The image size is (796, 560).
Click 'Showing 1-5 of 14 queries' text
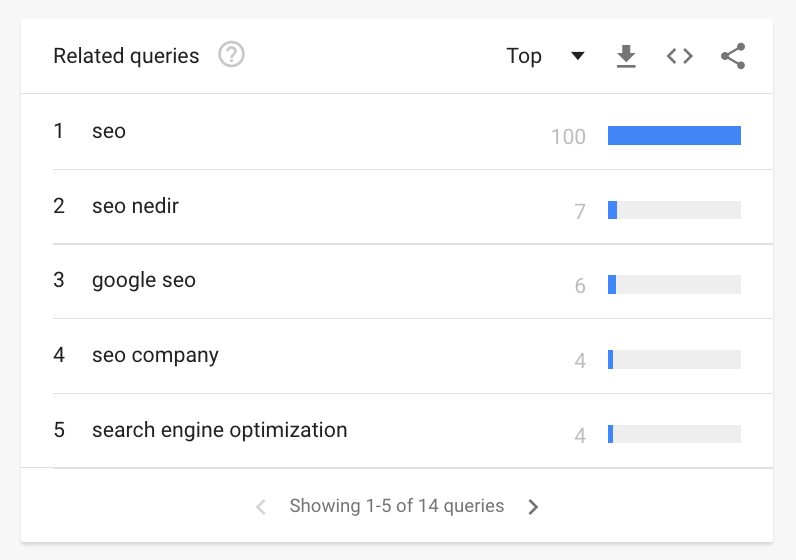point(396,506)
